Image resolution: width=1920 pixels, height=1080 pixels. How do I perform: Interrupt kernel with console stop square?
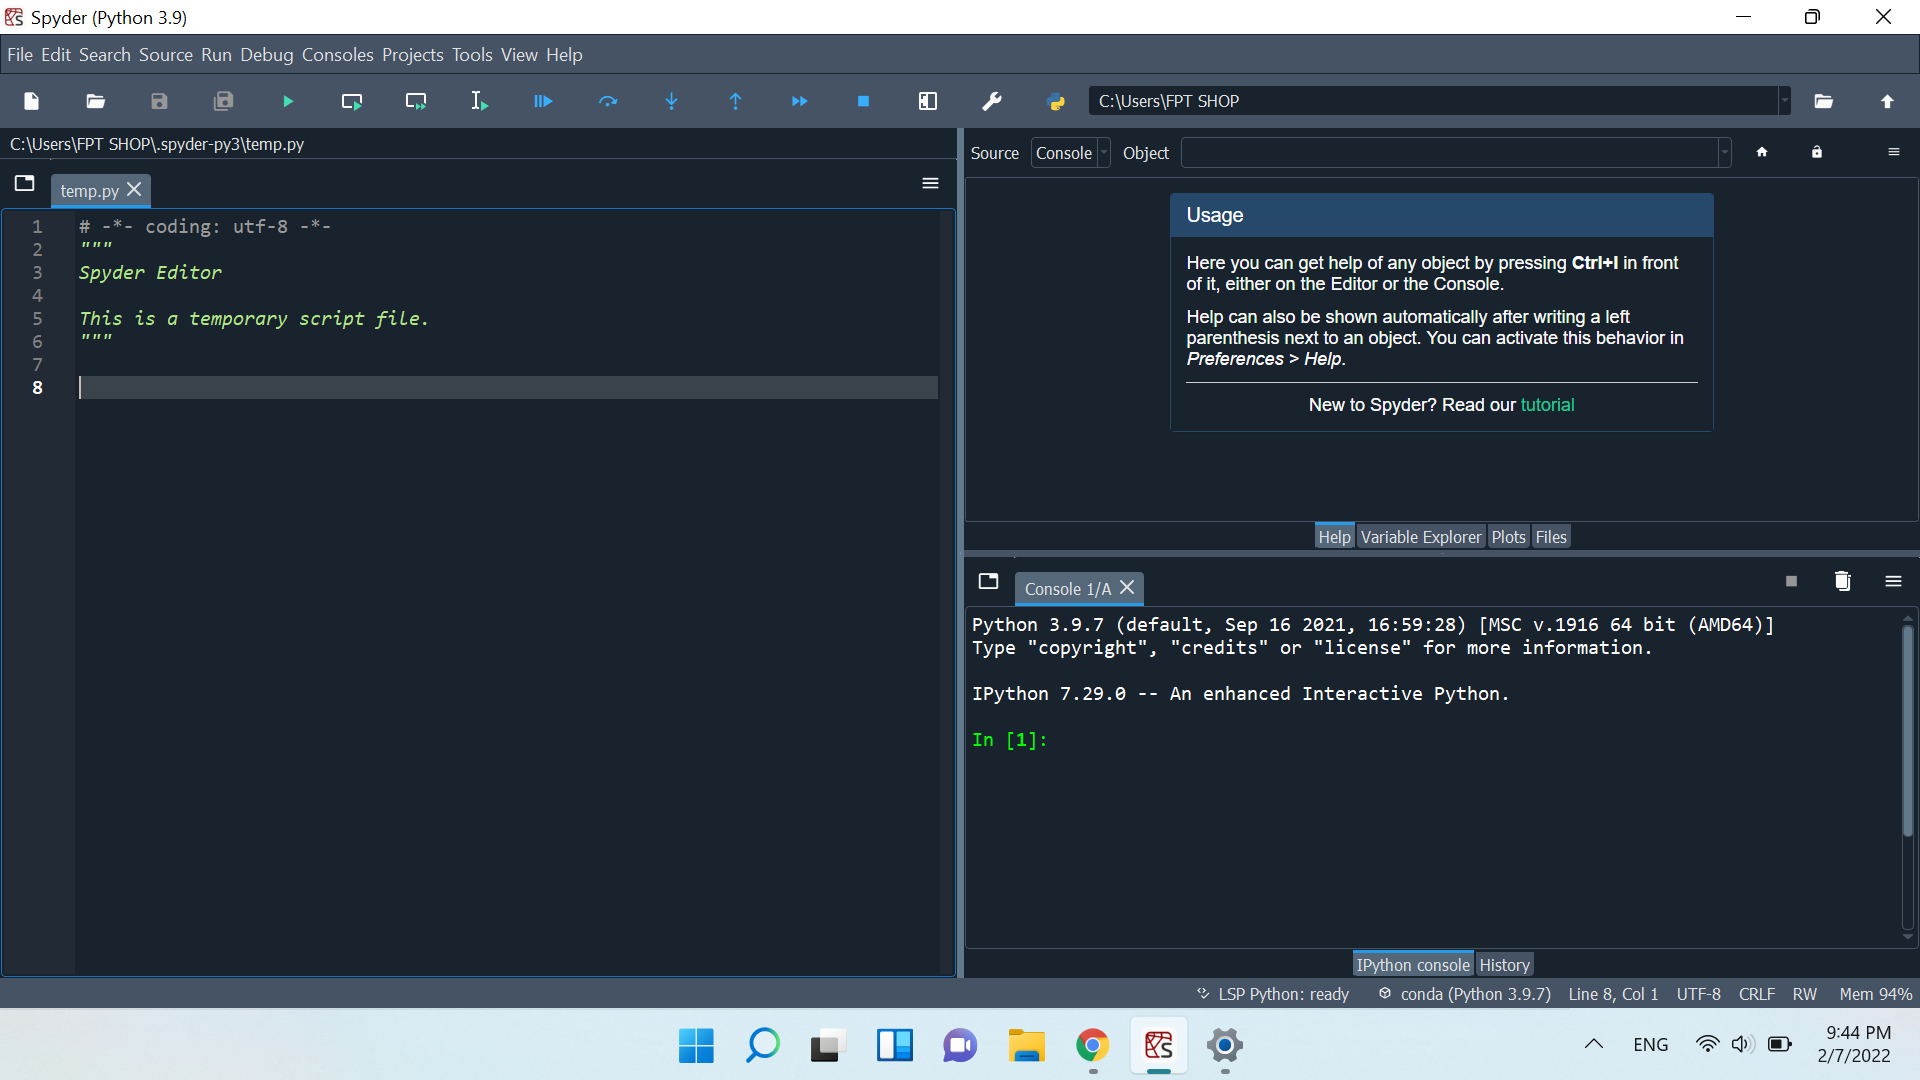coord(1791,581)
